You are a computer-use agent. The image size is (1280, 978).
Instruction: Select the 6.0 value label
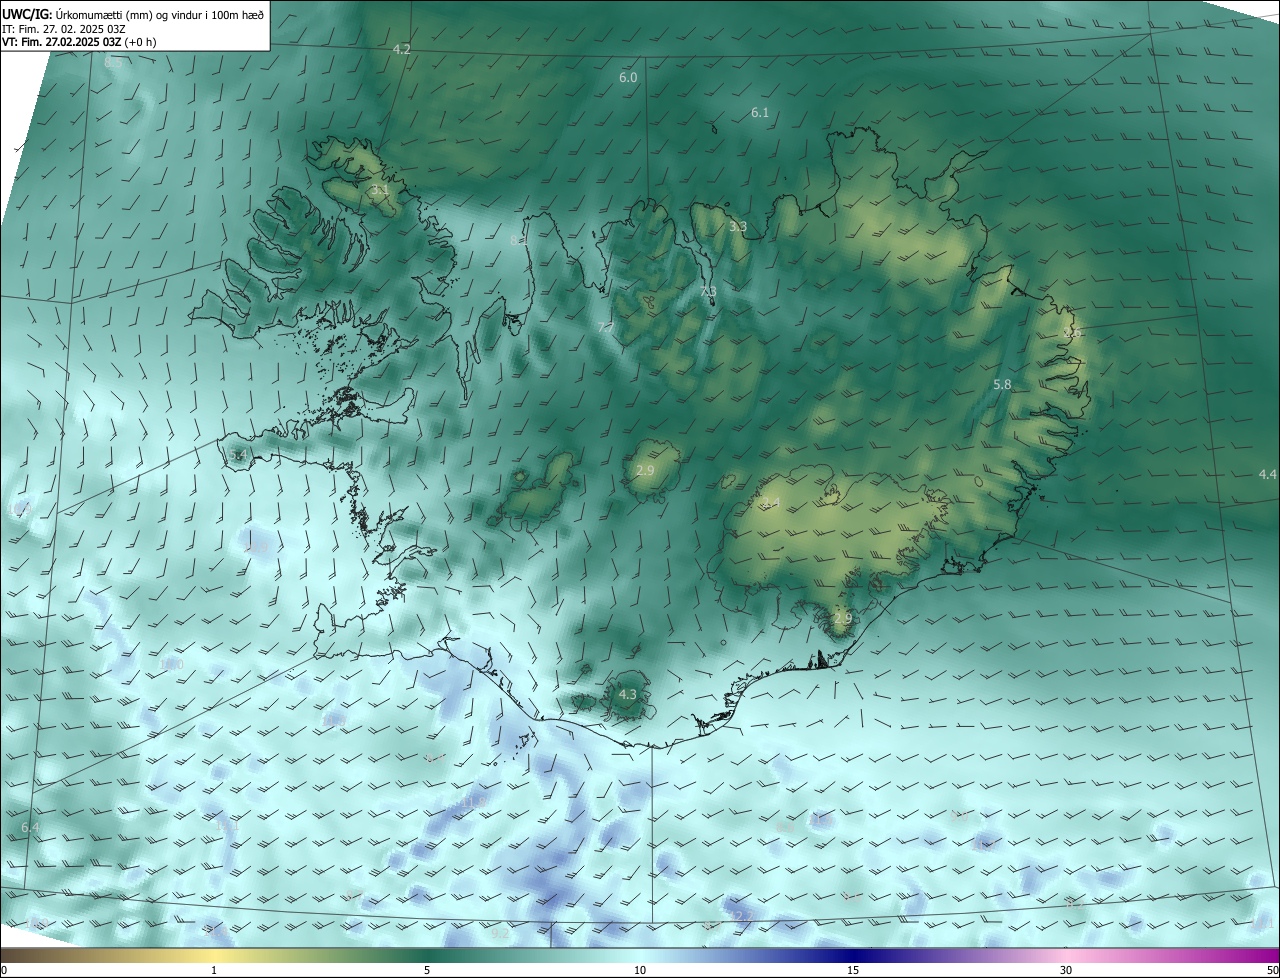pyautogui.click(x=628, y=77)
